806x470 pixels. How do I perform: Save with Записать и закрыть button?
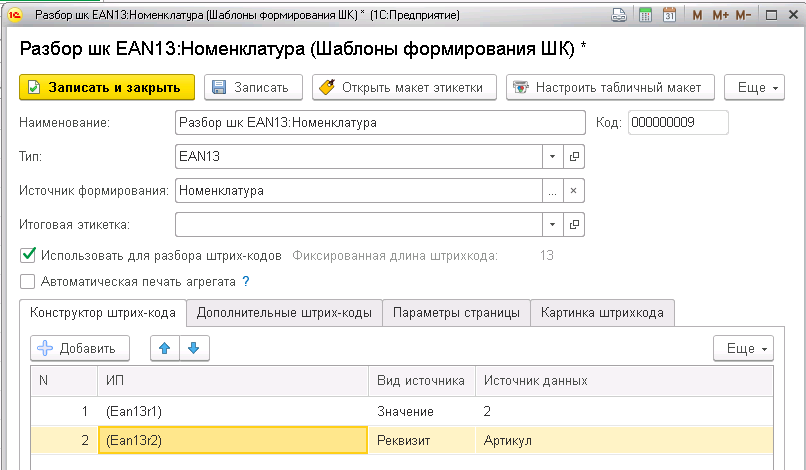coord(107,87)
